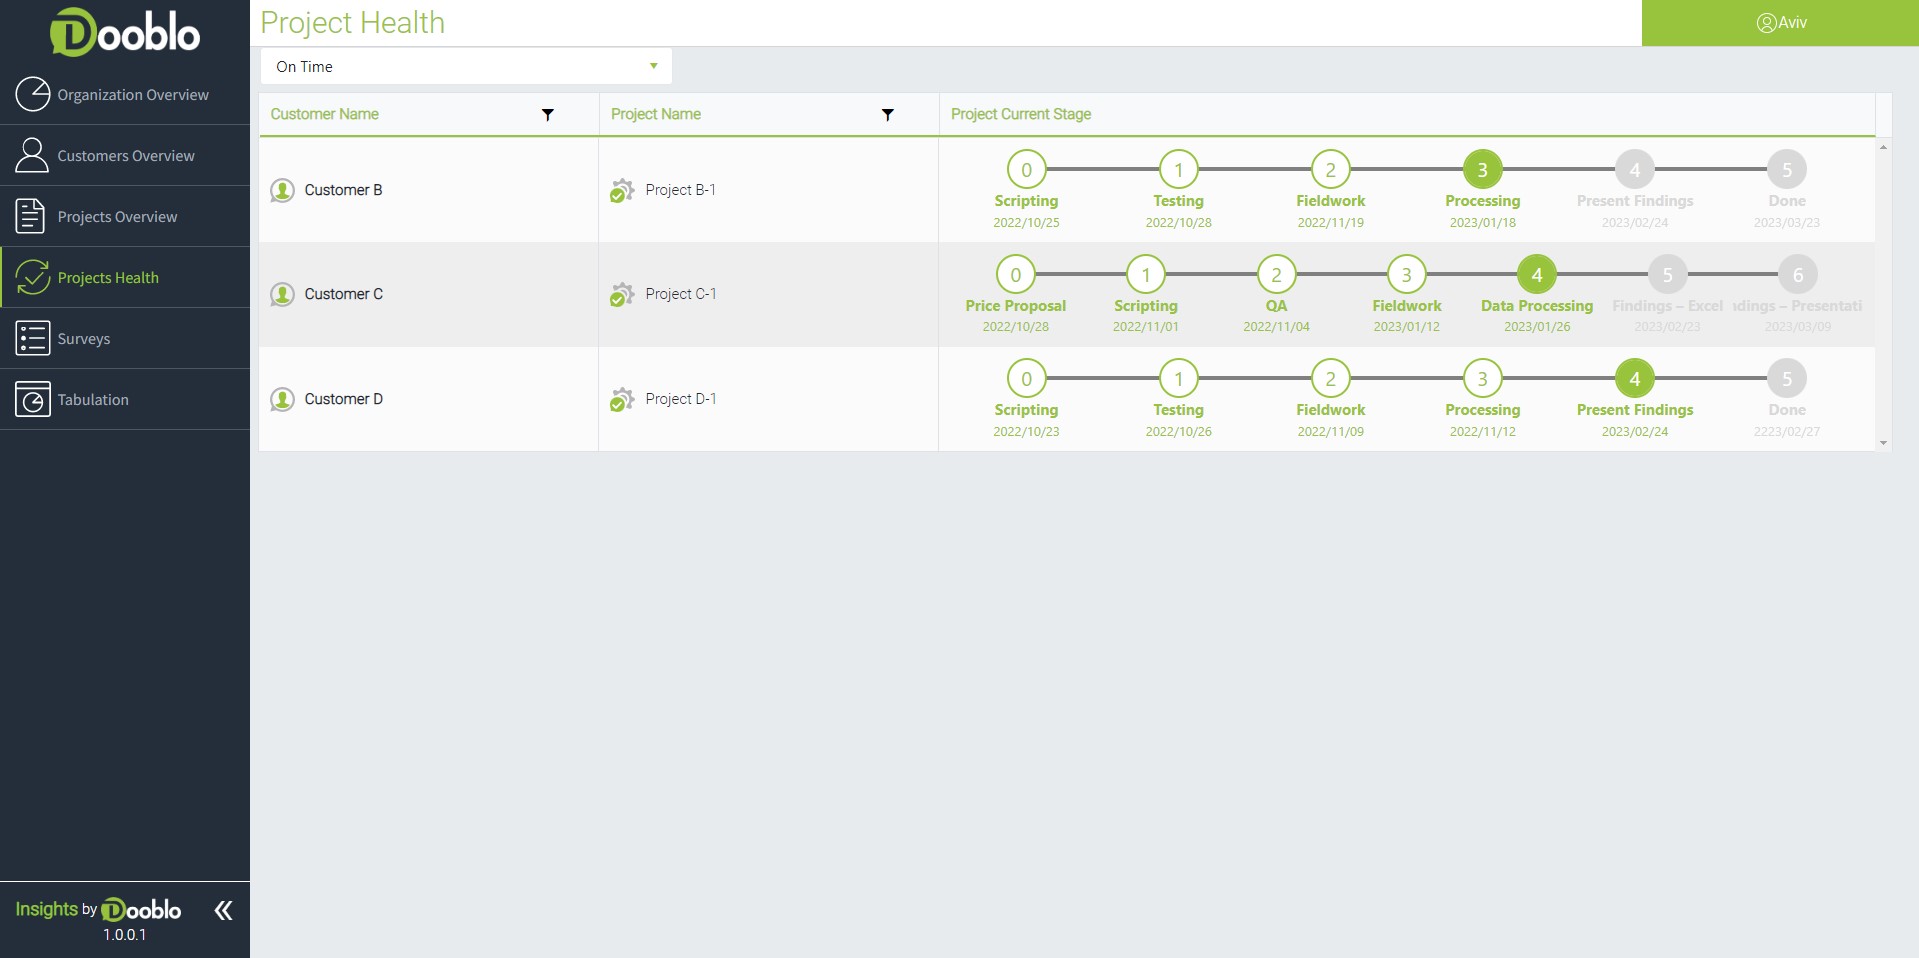This screenshot has height=958, width=1919.
Task: Click Scripting stage 1 of Project C-1
Action: click(1145, 274)
